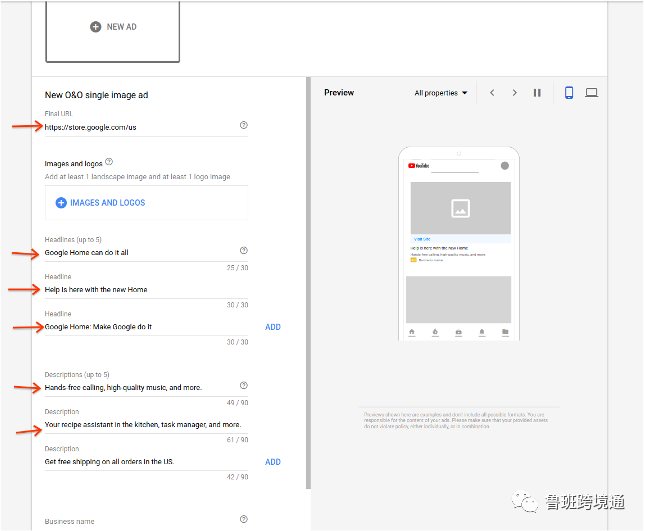Screen dimensions: 645x531
Task: Click the '49 / 90' character counter
Action: [237, 403]
